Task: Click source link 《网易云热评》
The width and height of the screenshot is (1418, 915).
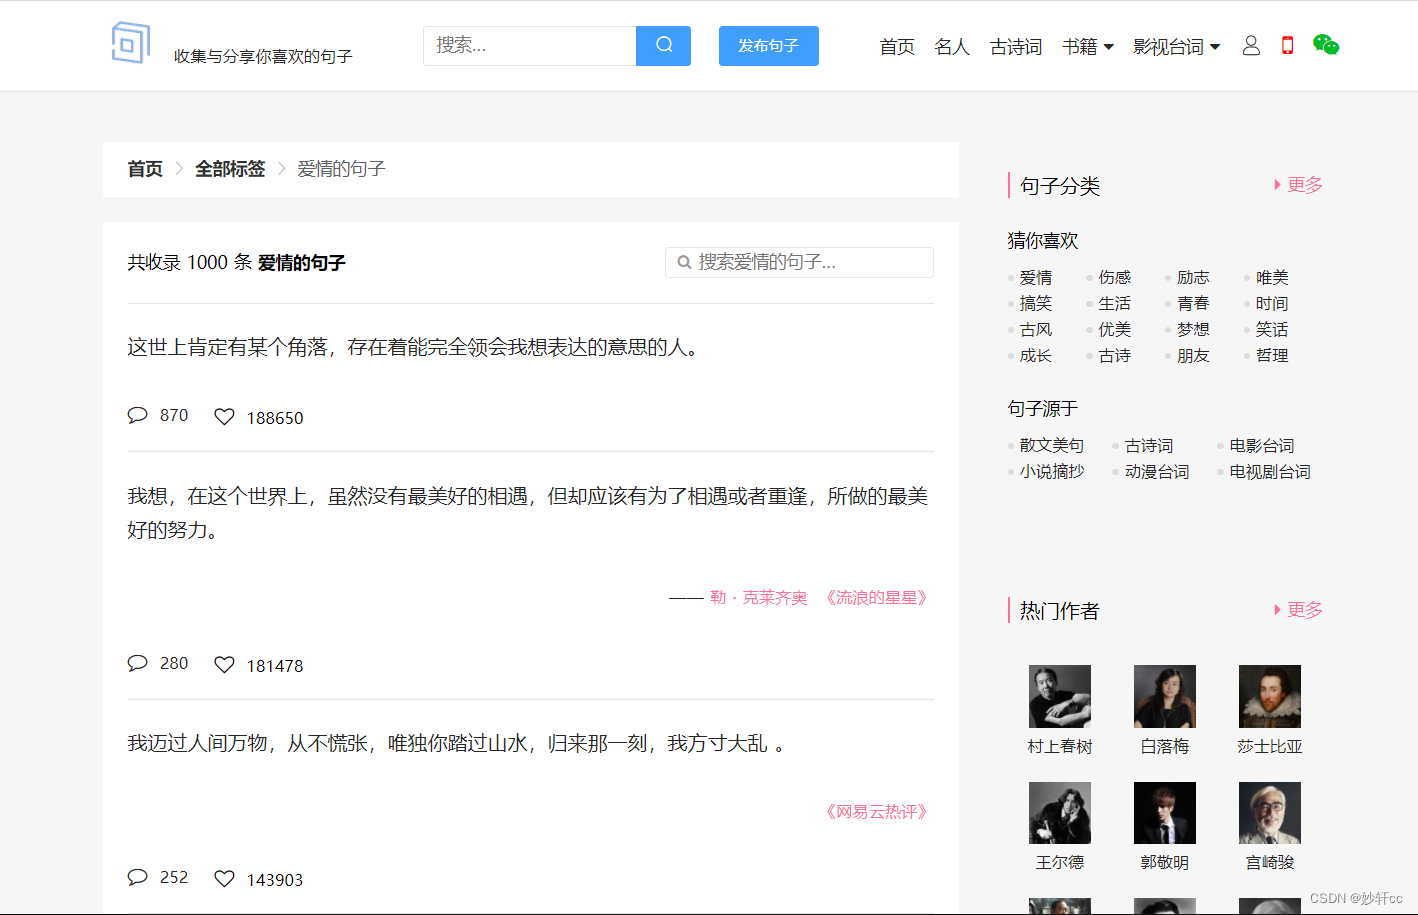Action: (x=877, y=811)
